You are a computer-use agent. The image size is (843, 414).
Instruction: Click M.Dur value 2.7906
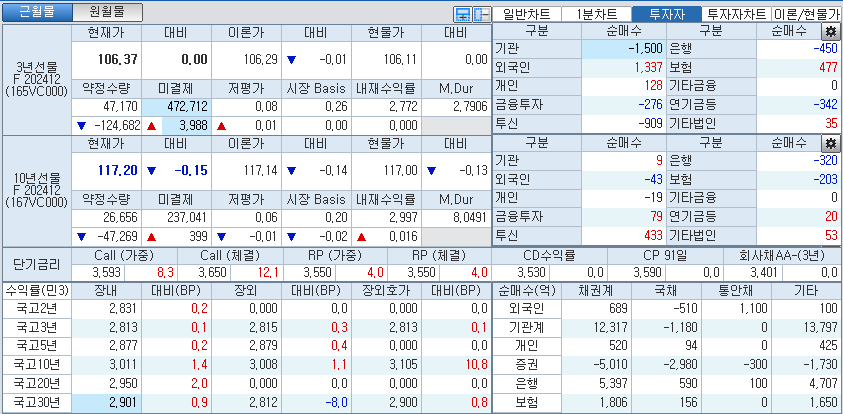click(x=469, y=106)
